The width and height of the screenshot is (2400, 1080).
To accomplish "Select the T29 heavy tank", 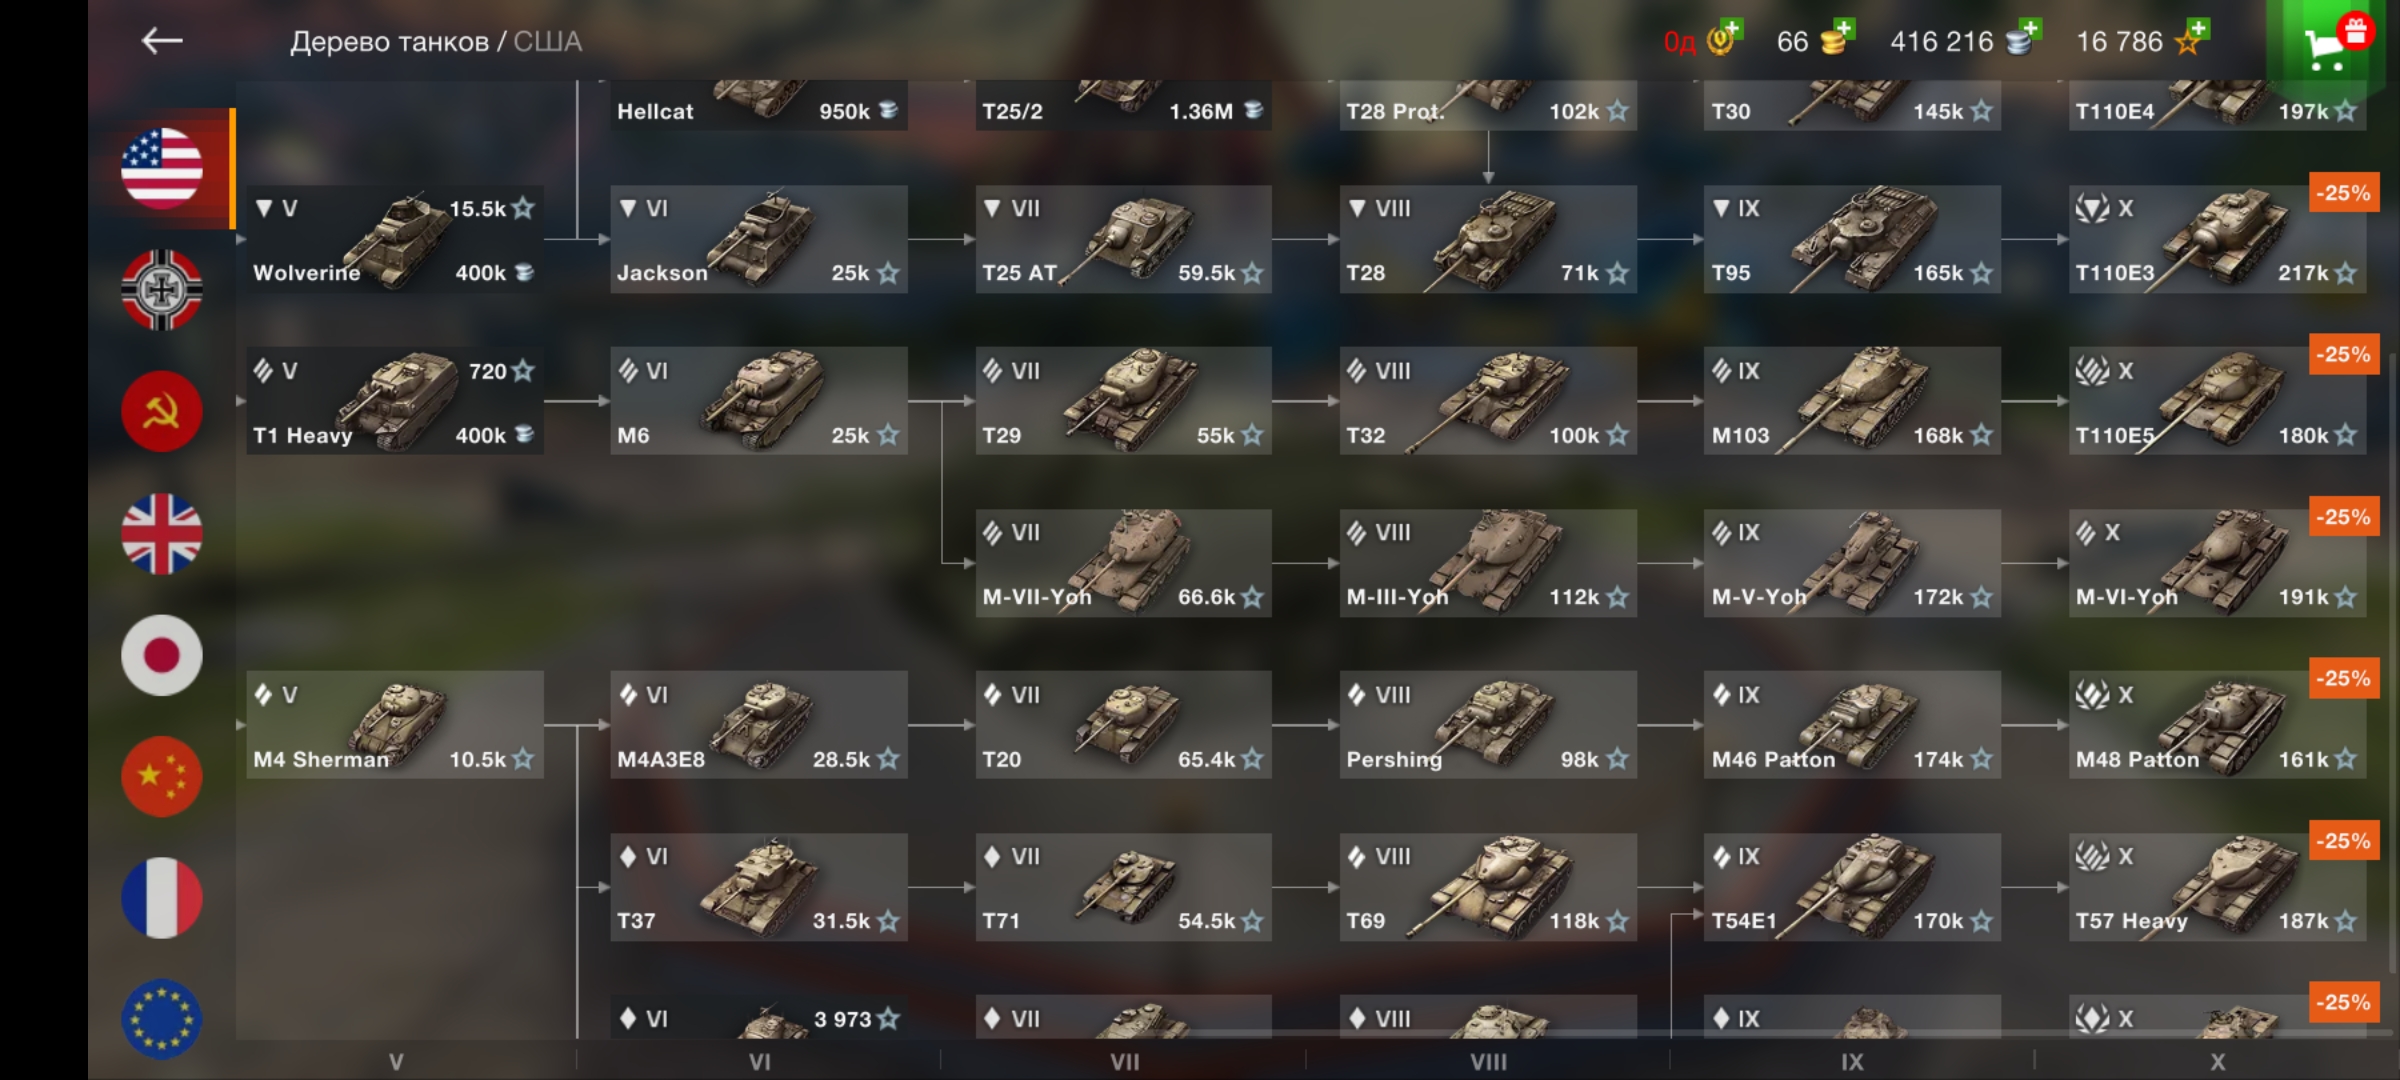I will [1124, 401].
